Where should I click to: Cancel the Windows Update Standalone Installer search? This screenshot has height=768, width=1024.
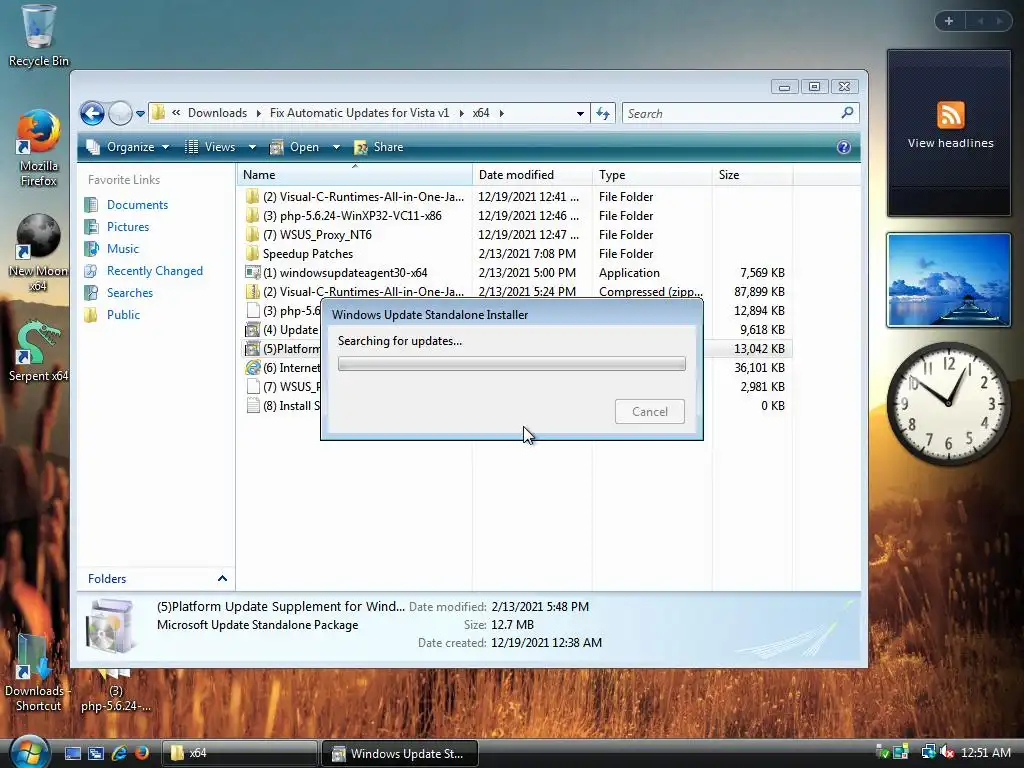point(650,411)
